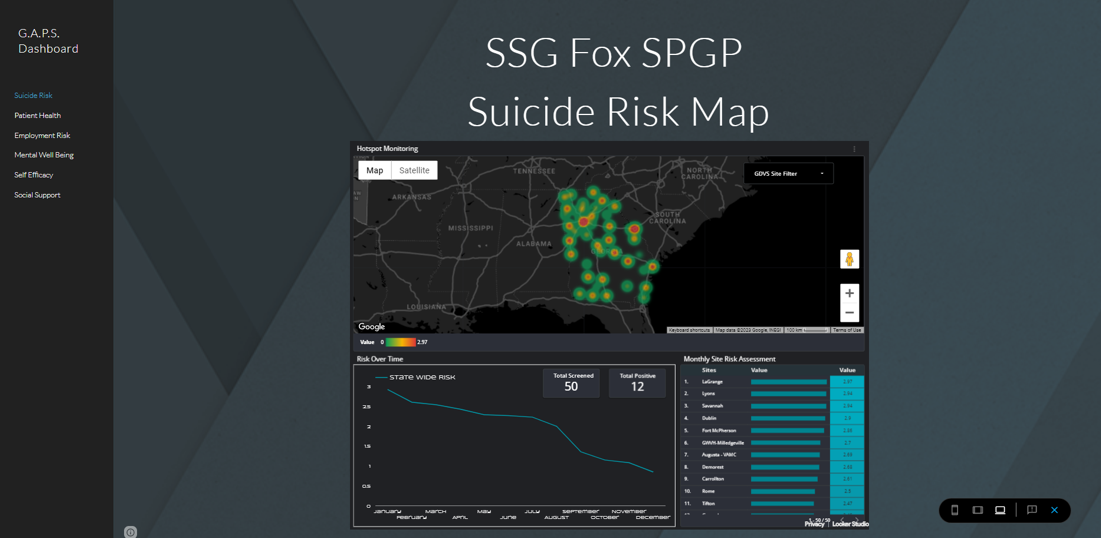Click the Risk Over Time chart title
This screenshot has height=538, width=1101.
point(380,359)
